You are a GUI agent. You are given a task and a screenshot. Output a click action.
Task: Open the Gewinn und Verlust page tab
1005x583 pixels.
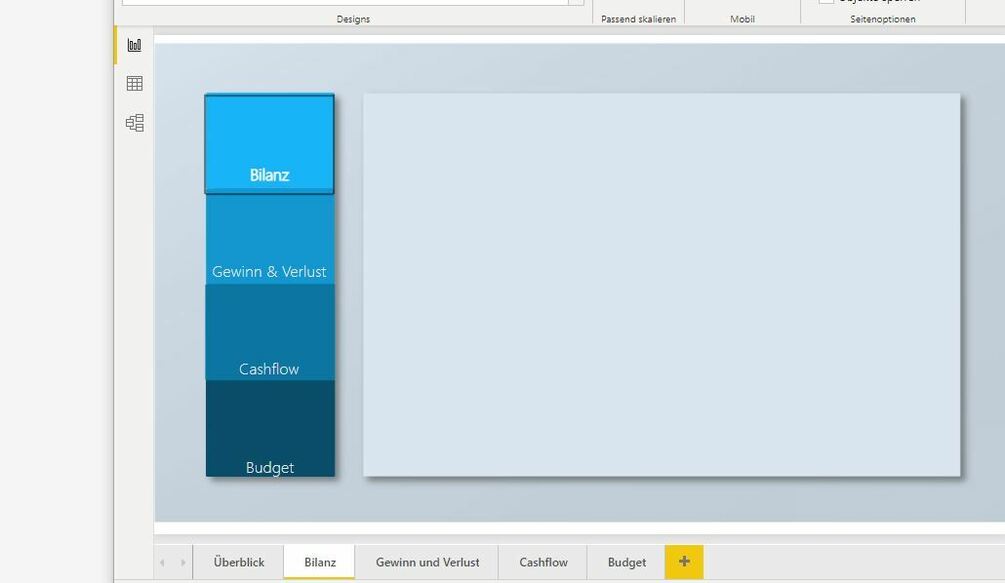tap(427, 562)
